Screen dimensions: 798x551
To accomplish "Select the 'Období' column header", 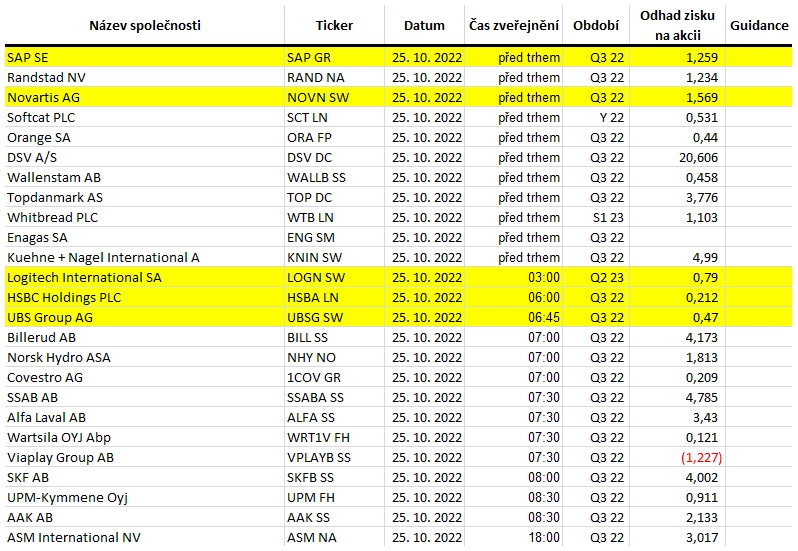I will pos(596,25).
